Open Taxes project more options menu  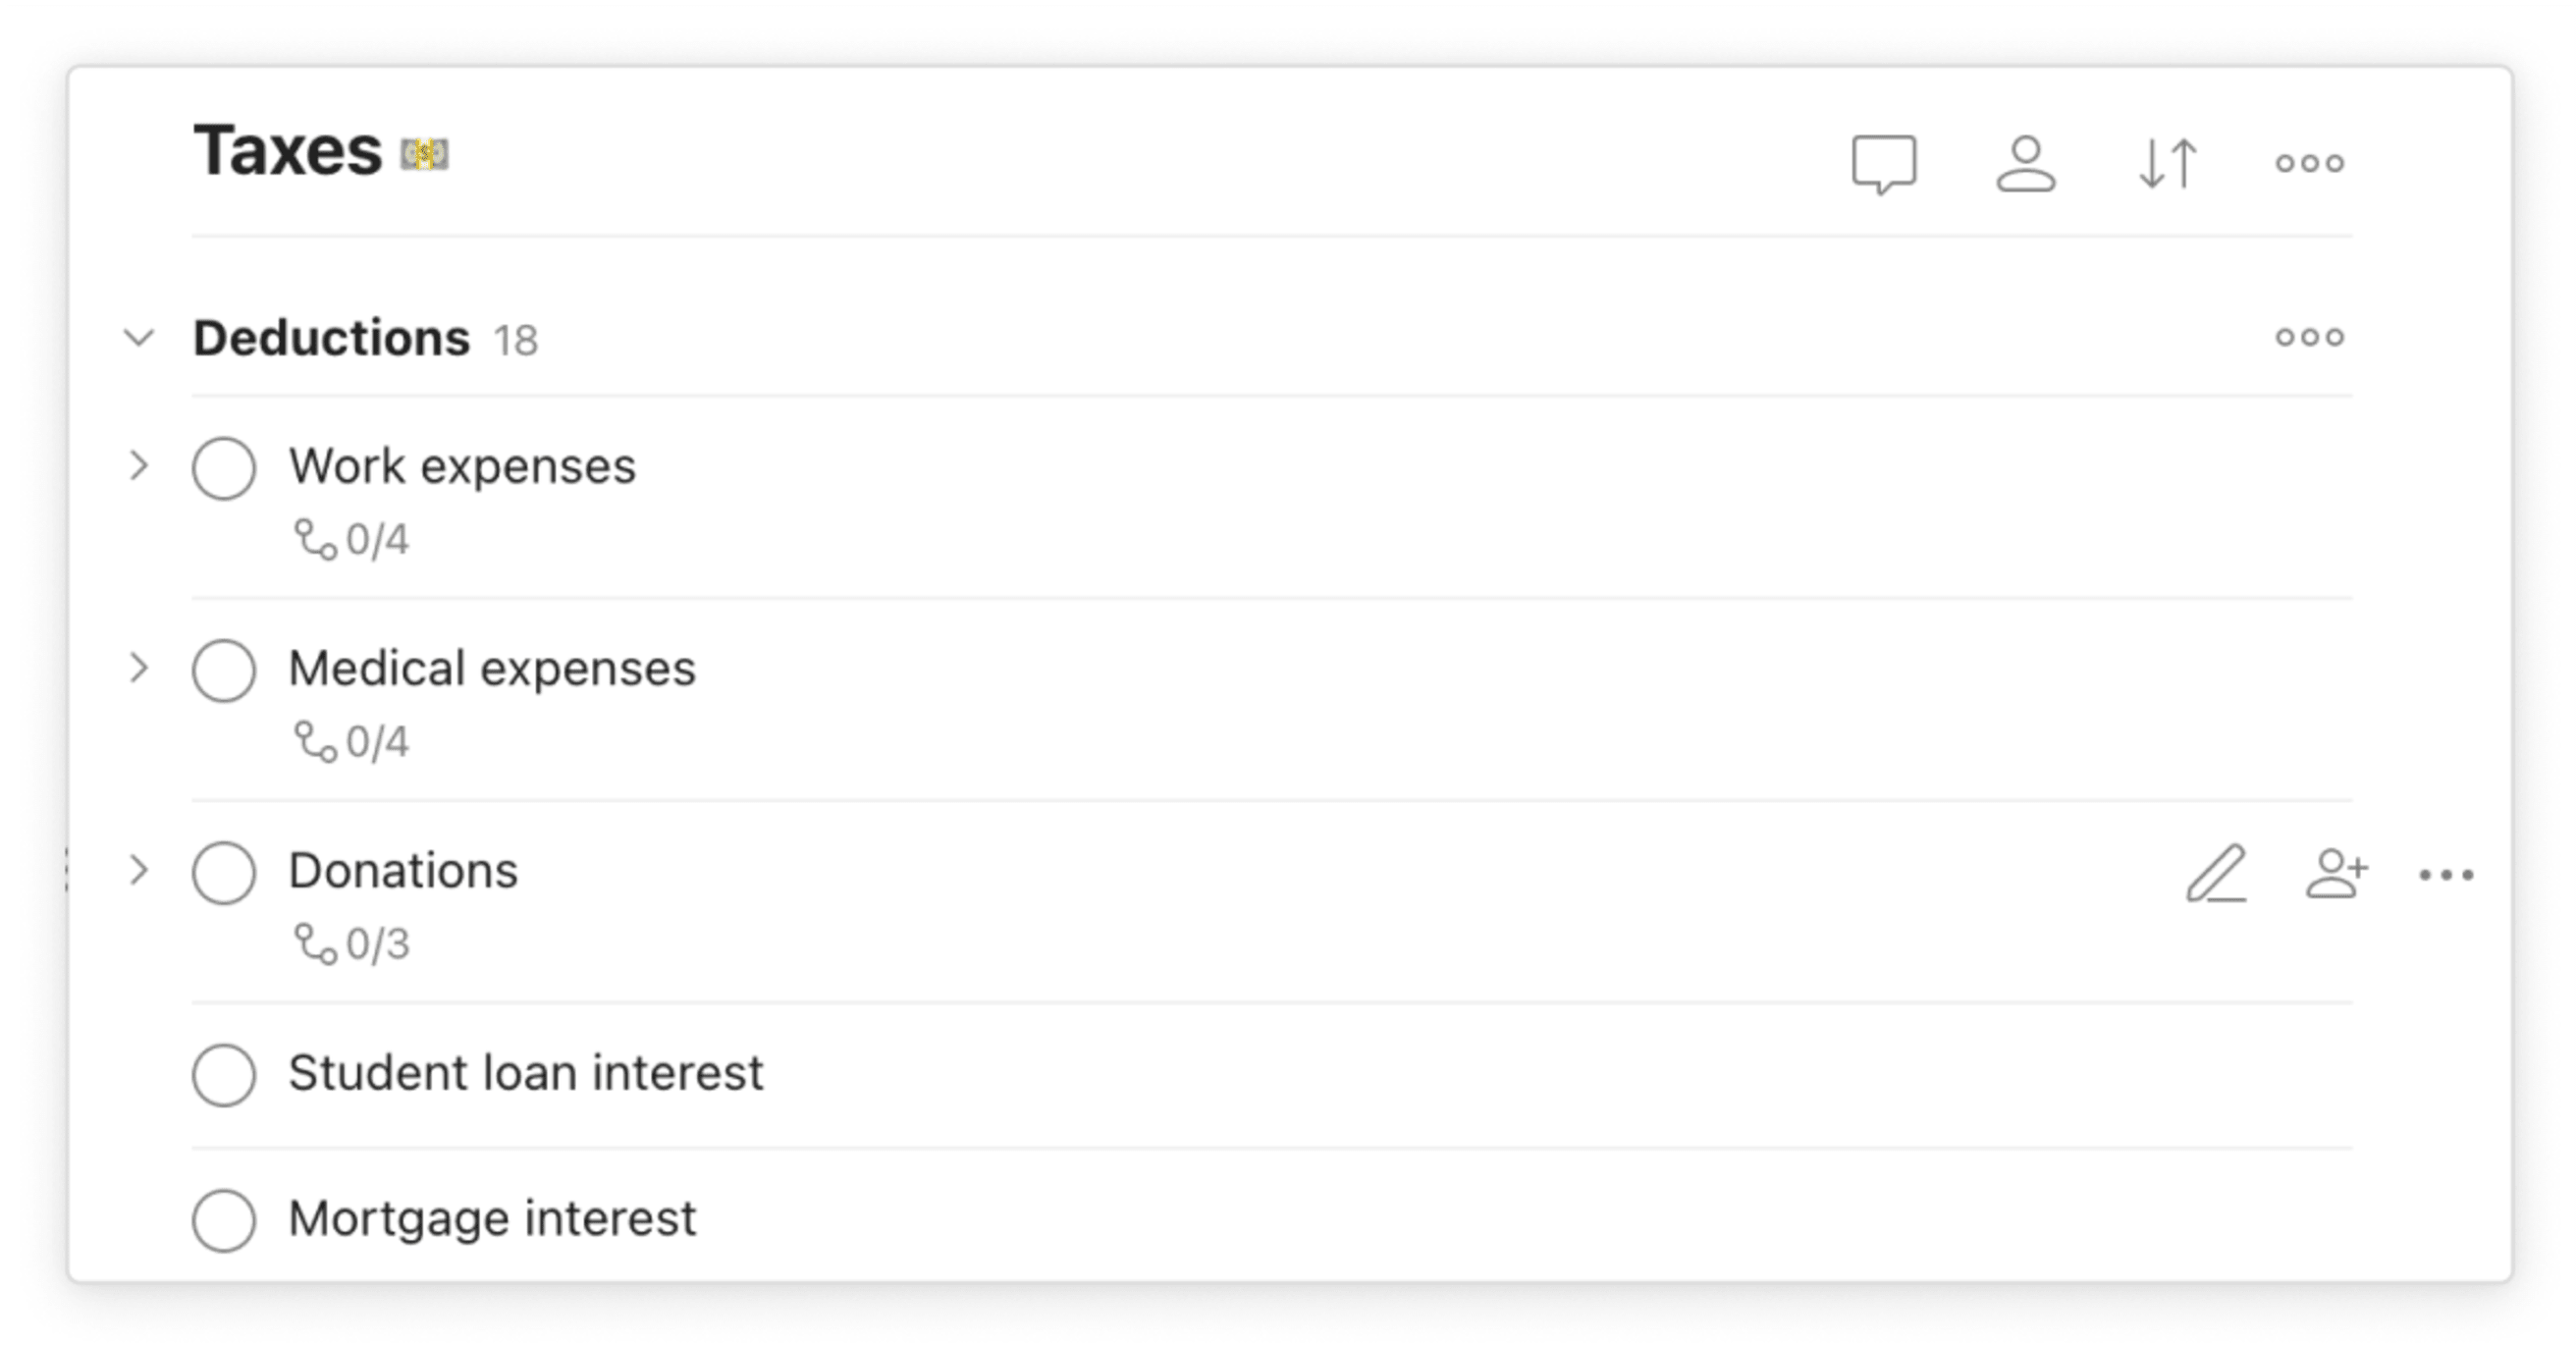pos(2310,163)
